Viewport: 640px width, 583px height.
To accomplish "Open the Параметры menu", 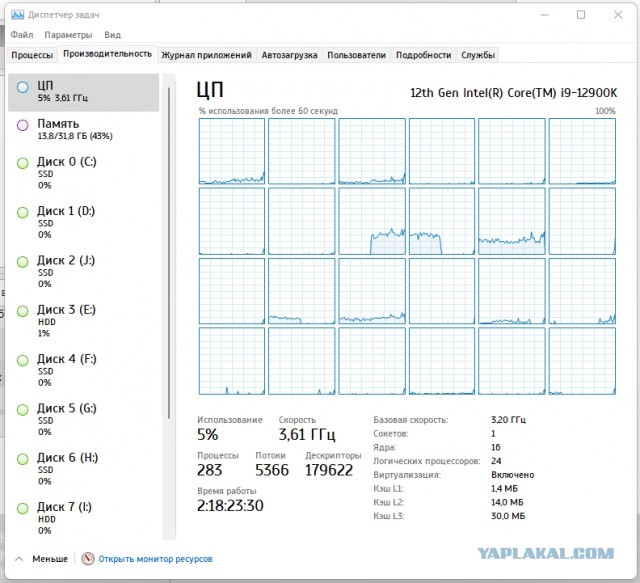I will [x=68, y=35].
